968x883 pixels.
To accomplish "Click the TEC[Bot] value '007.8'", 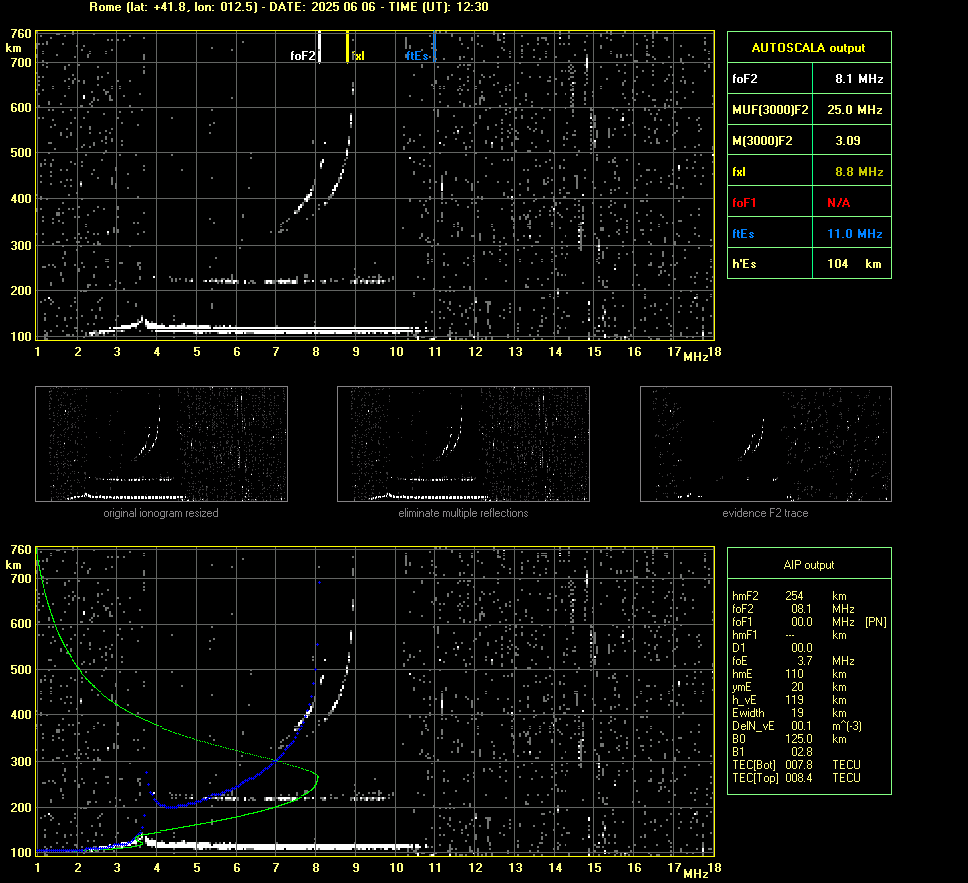I will (x=798, y=764).
